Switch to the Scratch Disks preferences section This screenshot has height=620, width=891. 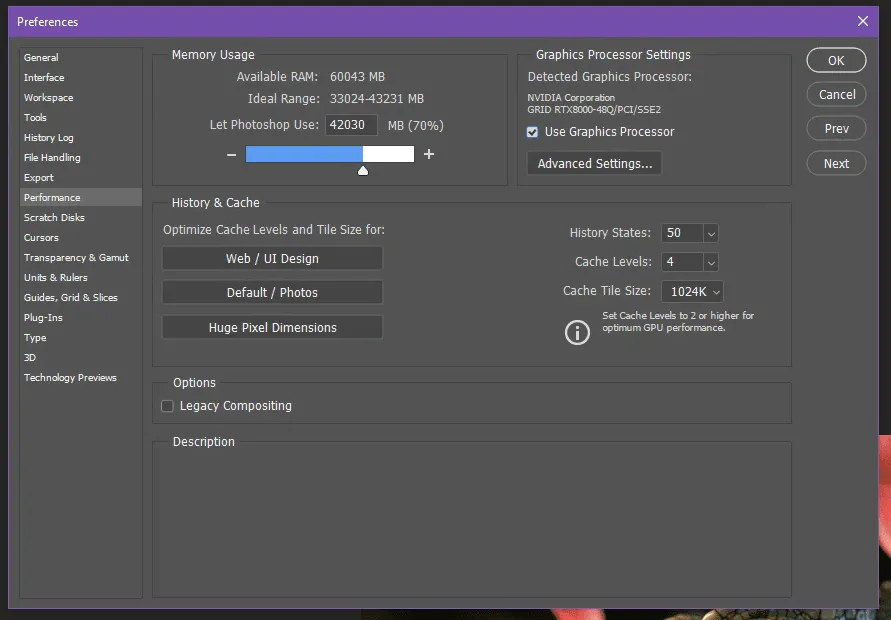(54, 217)
